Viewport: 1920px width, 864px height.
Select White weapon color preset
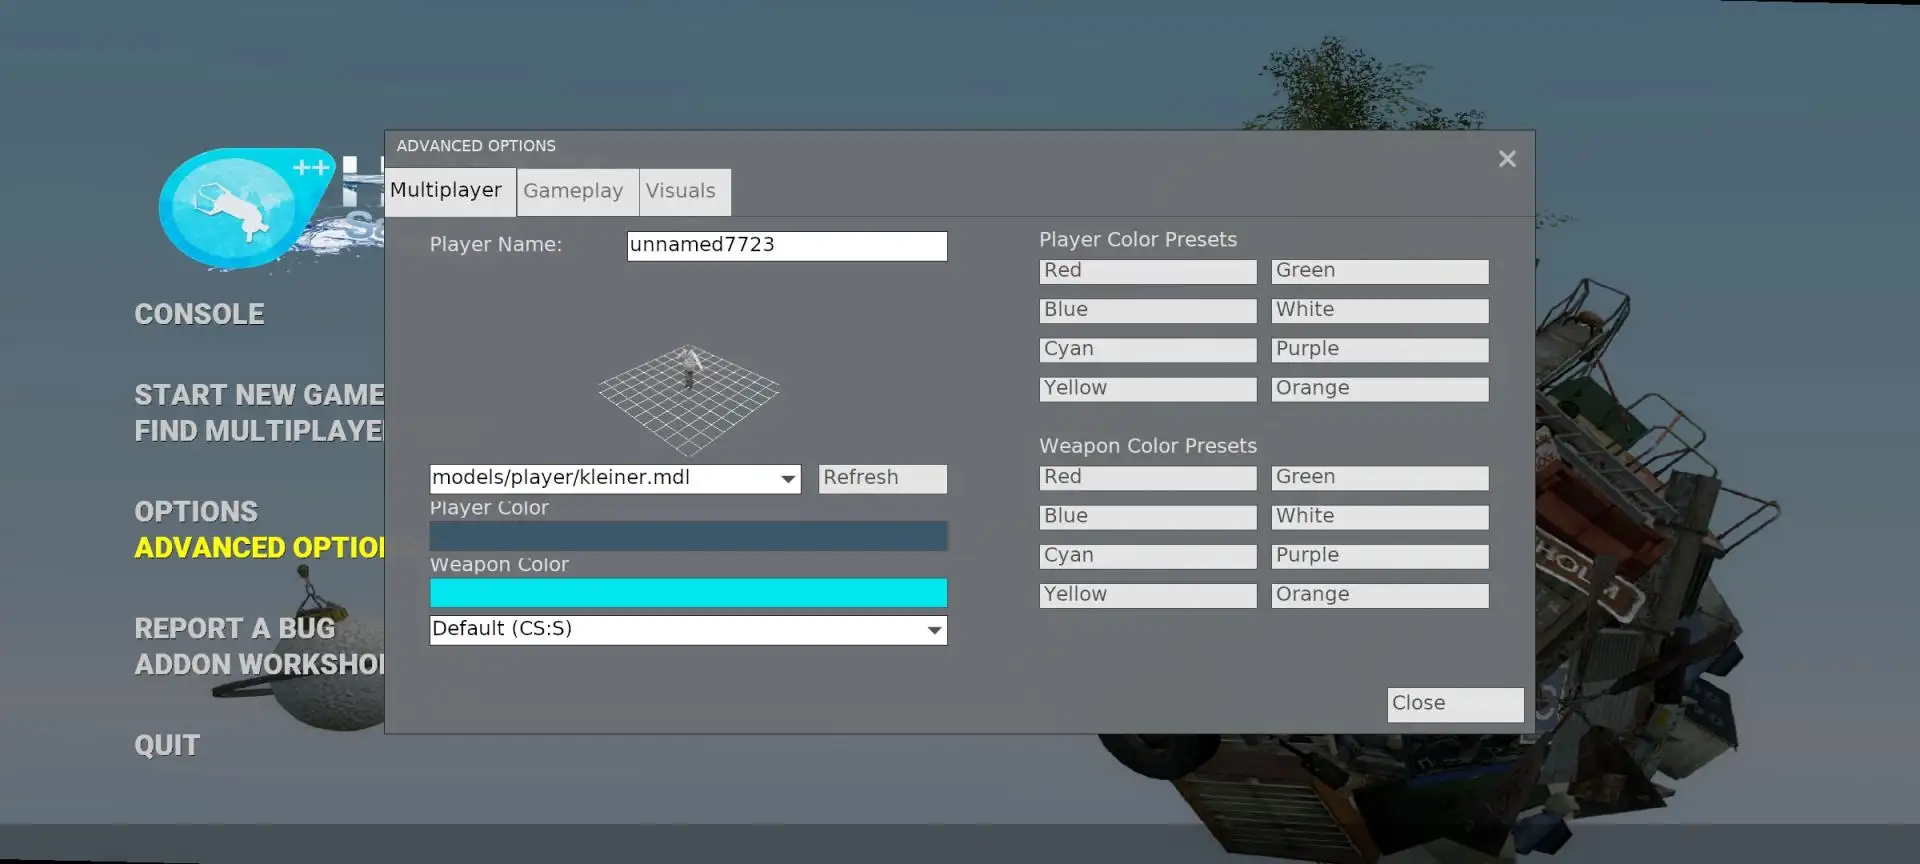[x=1380, y=517]
